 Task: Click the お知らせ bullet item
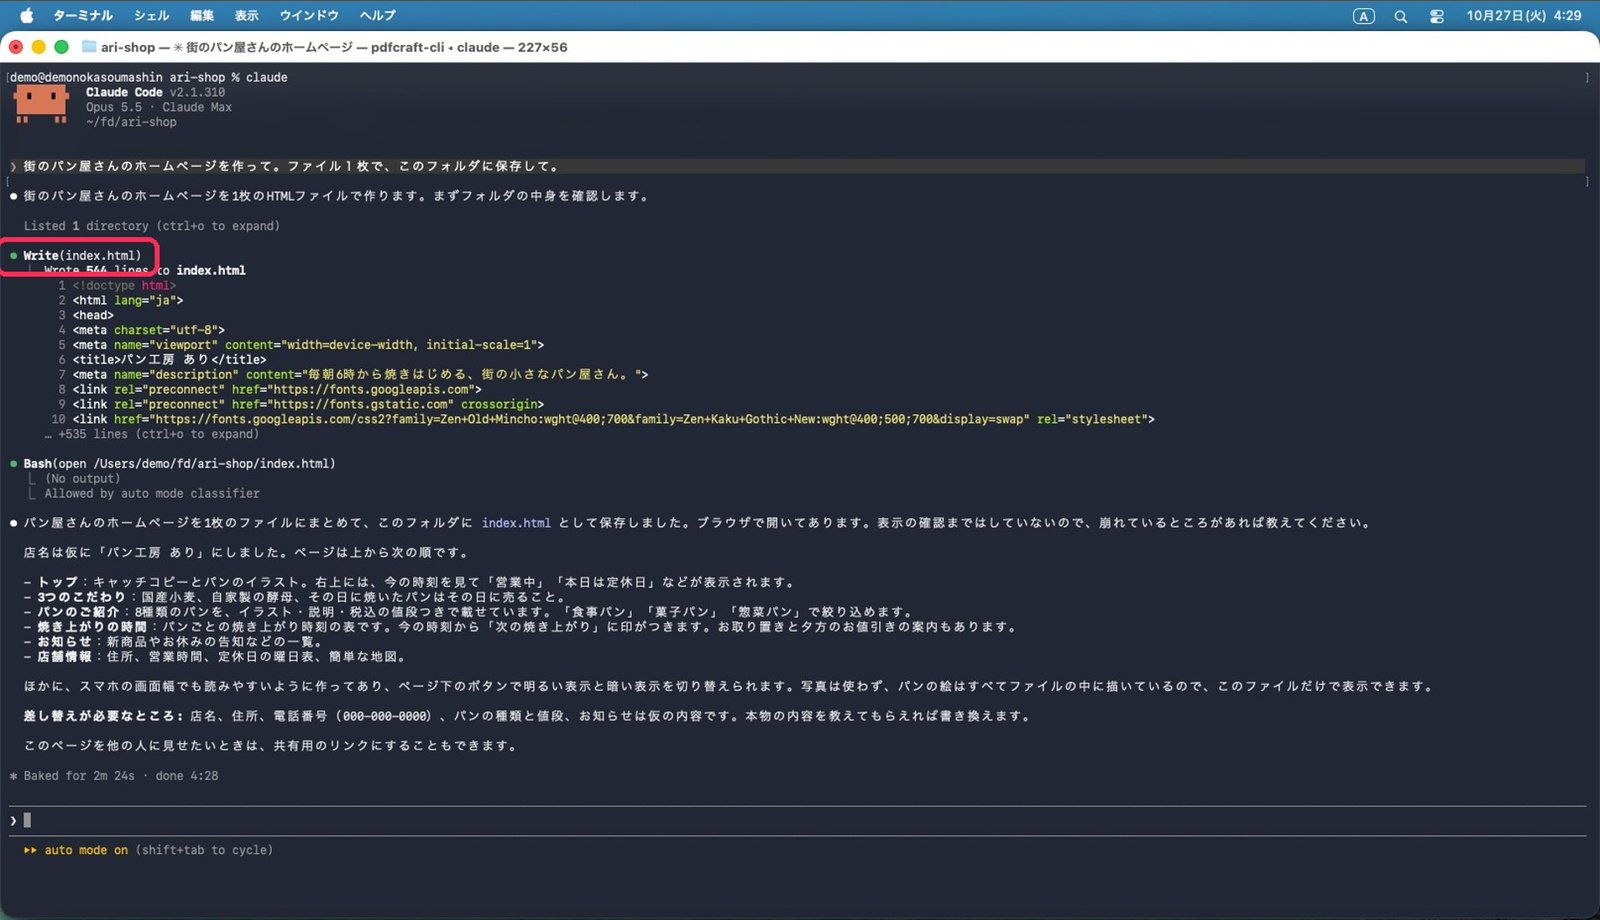pos(173,641)
